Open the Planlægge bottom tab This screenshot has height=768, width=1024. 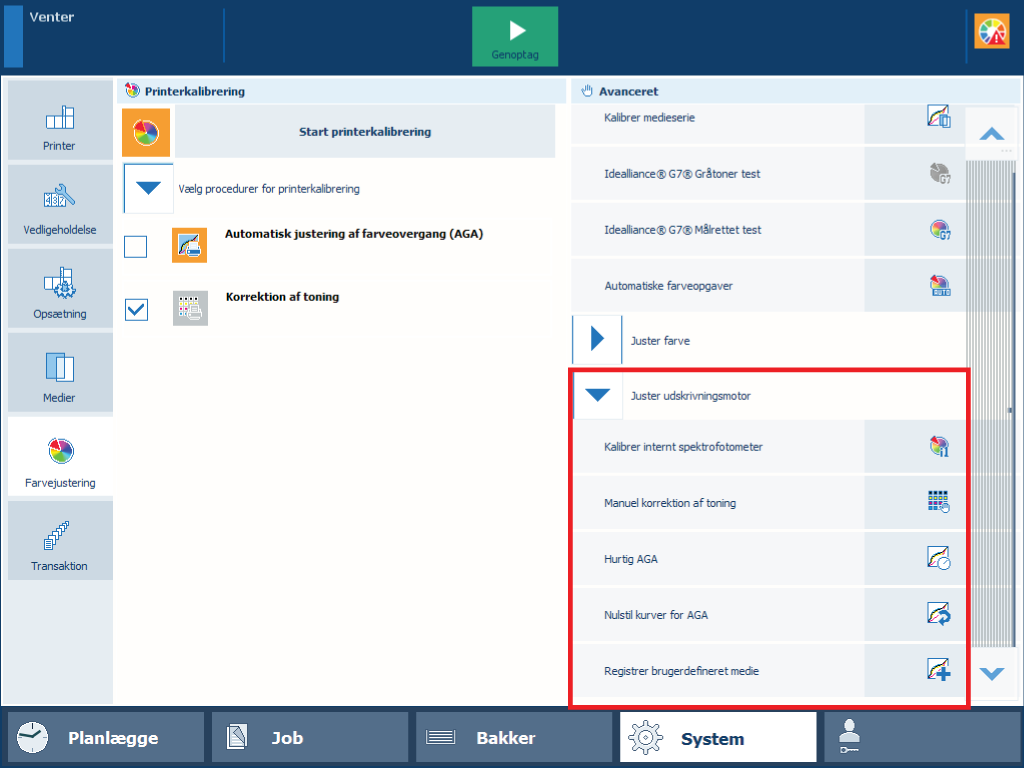click(106, 738)
